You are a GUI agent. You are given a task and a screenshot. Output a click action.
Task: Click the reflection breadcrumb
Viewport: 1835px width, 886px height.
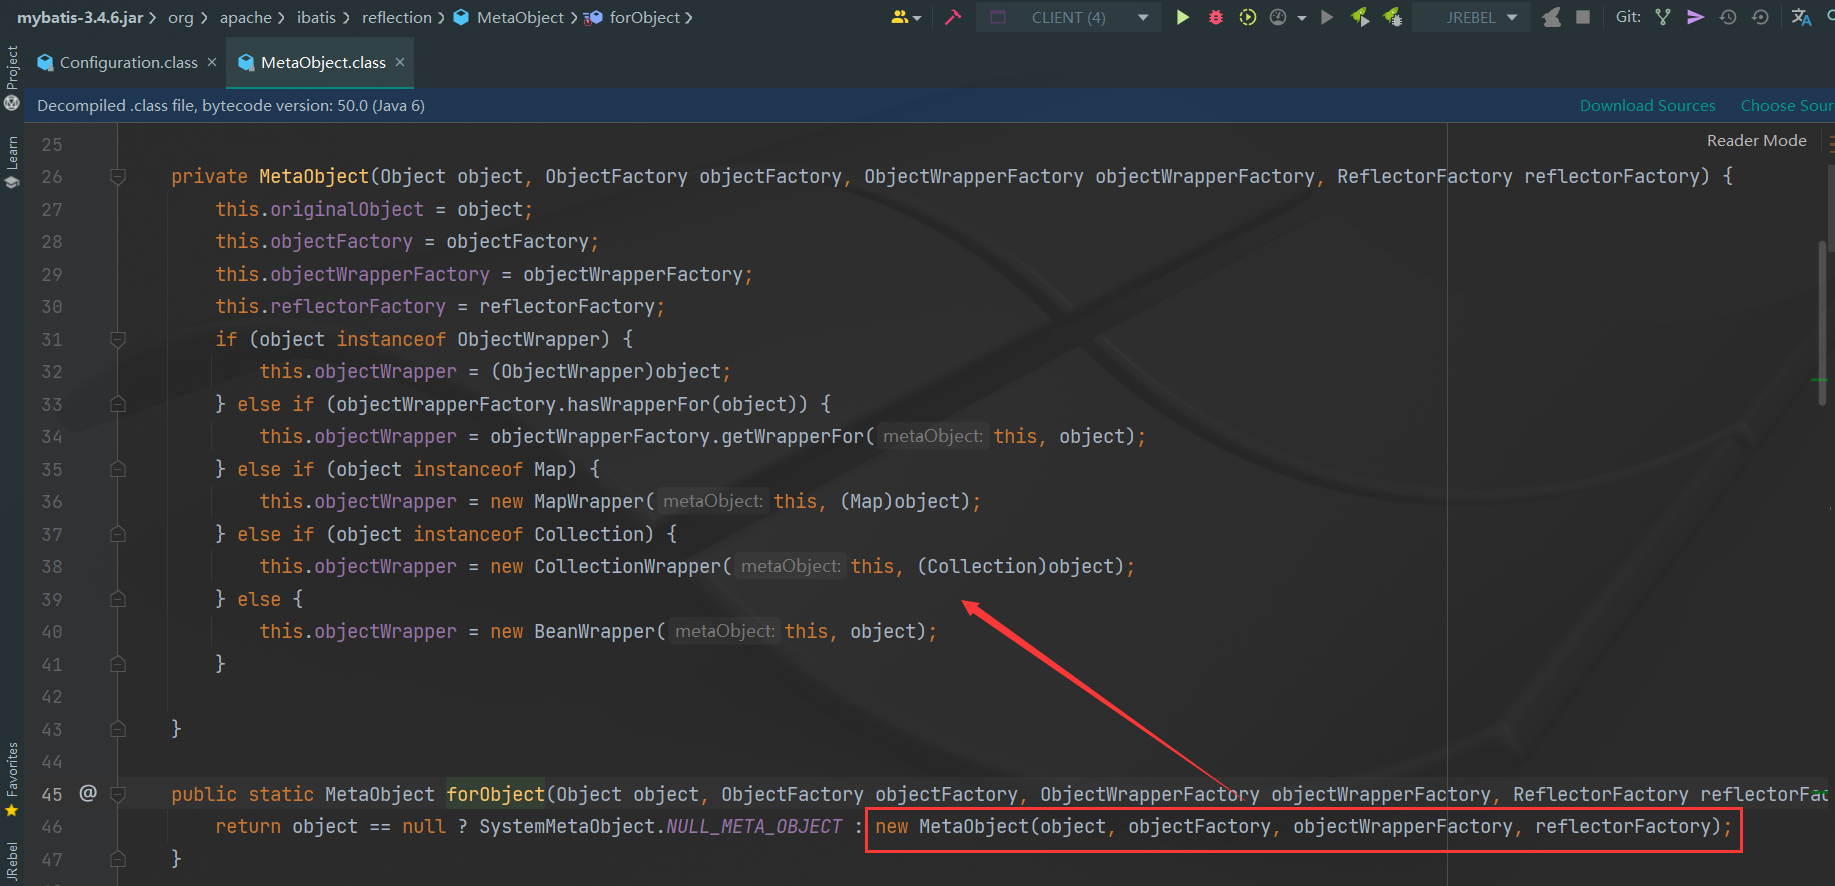pyautogui.click(x=397, y=17)
